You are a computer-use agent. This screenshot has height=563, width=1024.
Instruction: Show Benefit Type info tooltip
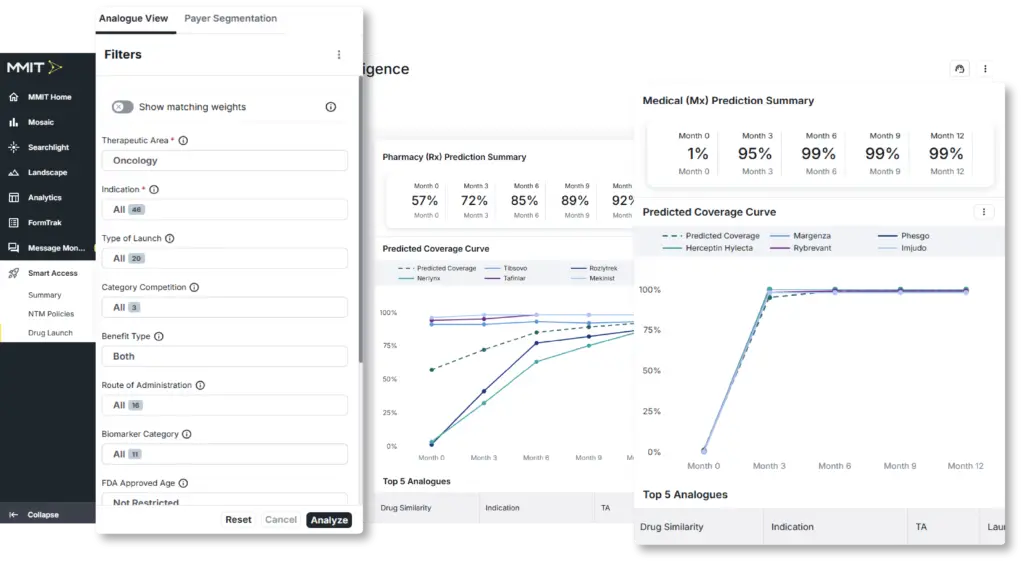click(x=159, y=336)
